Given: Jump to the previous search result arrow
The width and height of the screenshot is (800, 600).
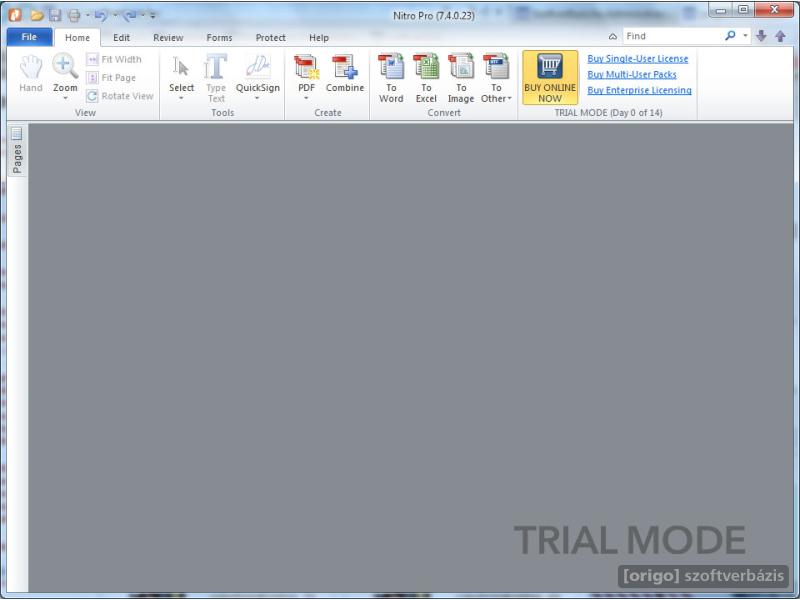Looking at the screenshot, I should tap(780, 36).
